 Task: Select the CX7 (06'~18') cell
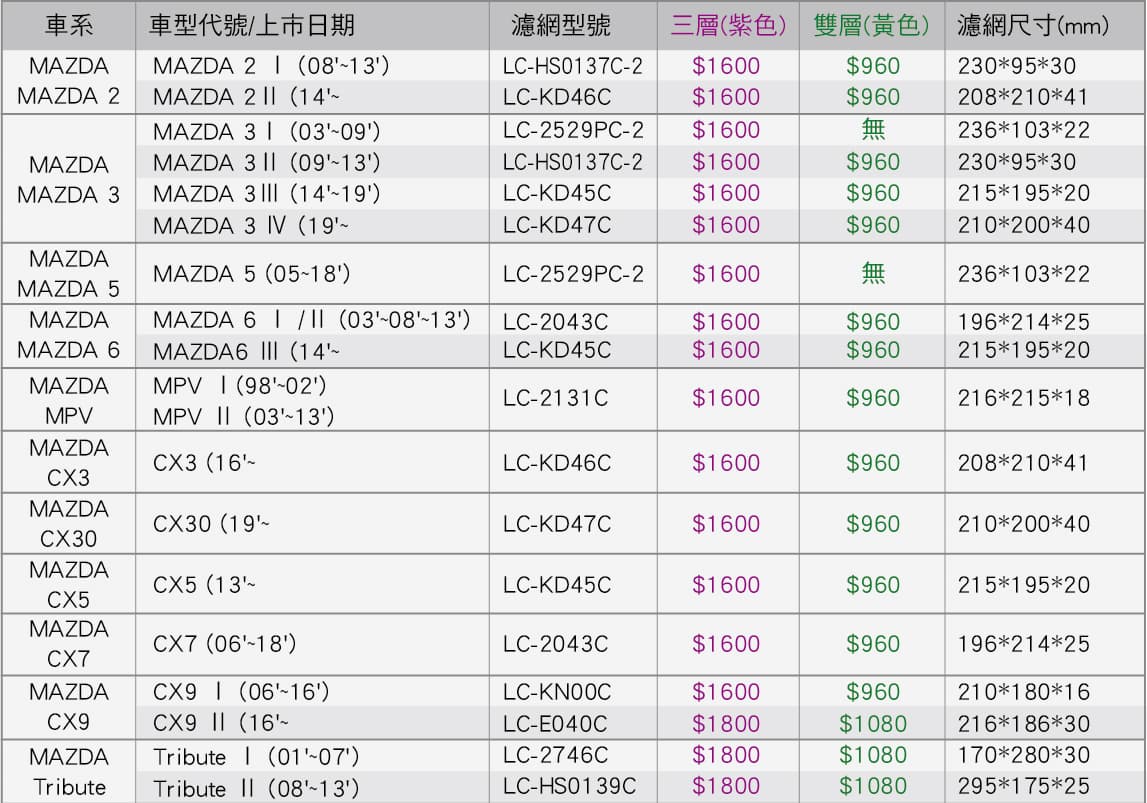(x=225, y=644)
